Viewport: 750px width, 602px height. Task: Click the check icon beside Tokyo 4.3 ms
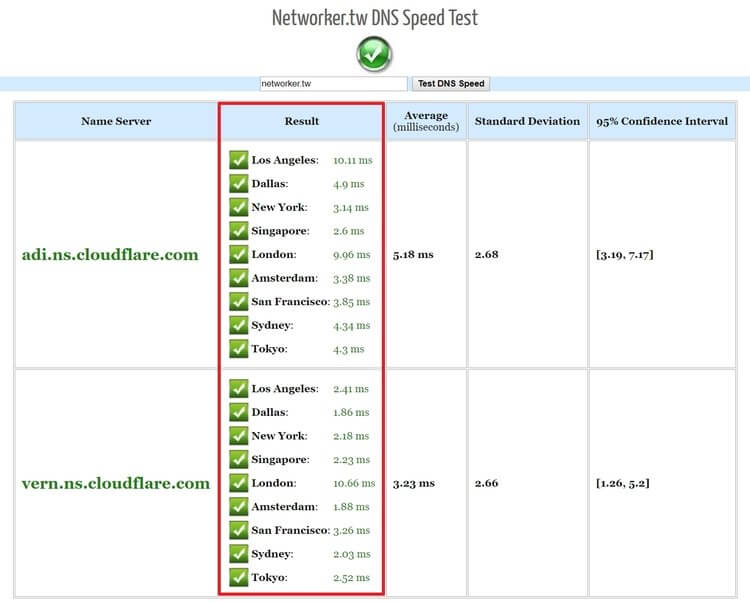click(x=239, y=349)
